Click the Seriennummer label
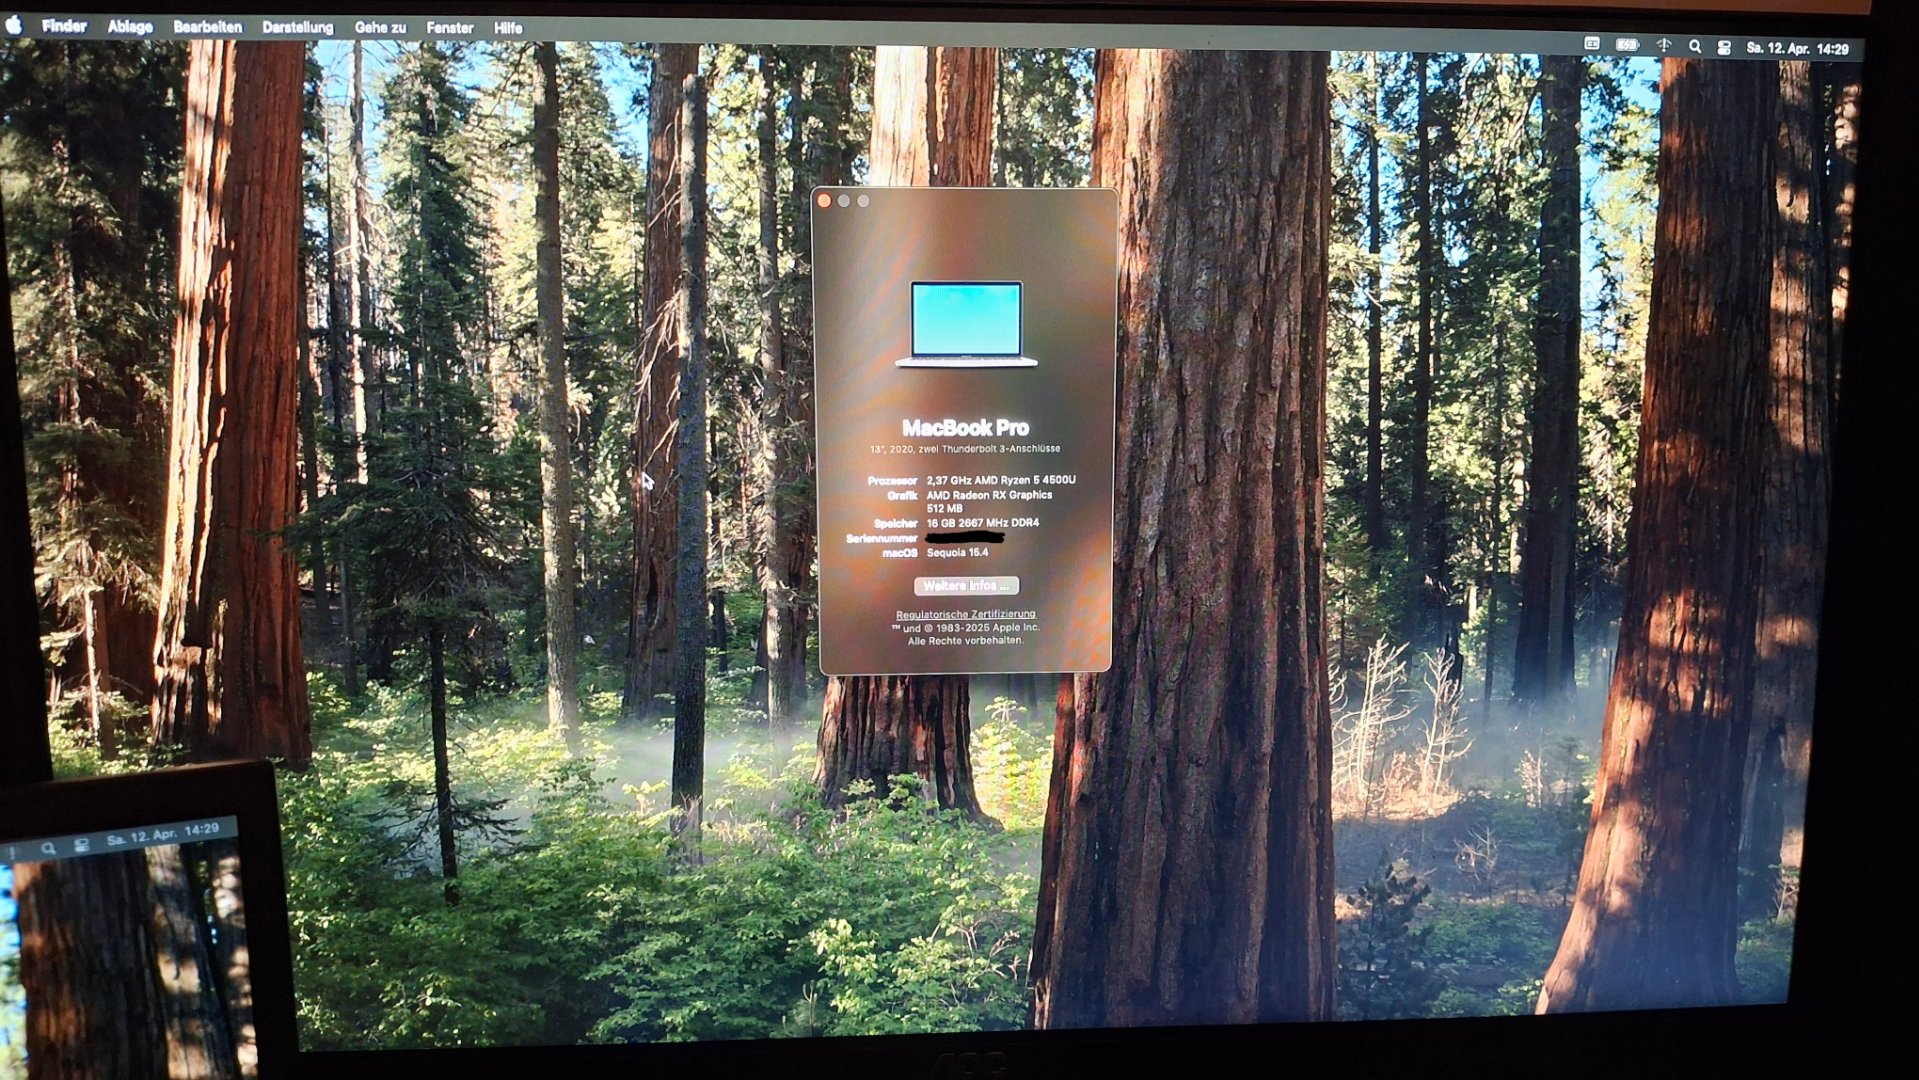The height and width of the screenshot is (1080, 1919). (x=882, y=538)
